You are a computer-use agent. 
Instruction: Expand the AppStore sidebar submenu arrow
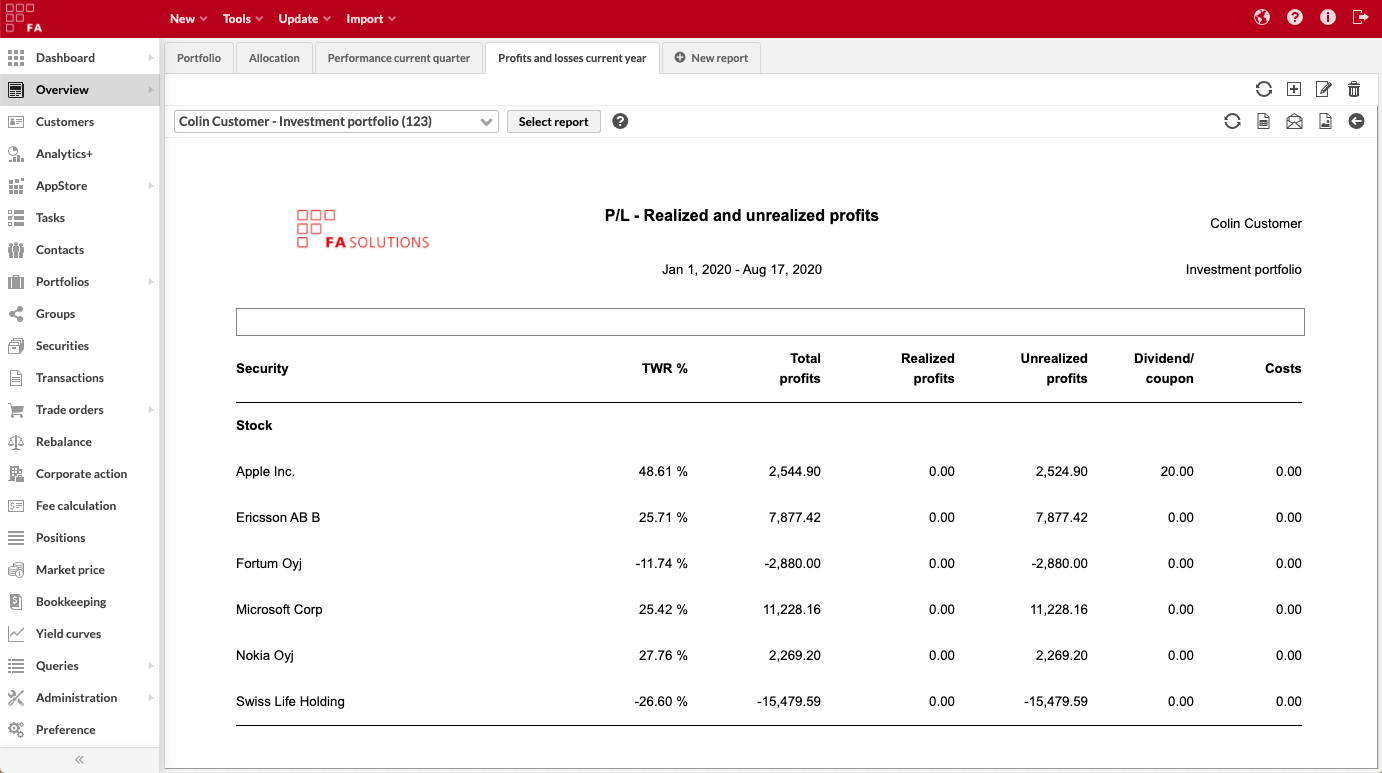151,186
